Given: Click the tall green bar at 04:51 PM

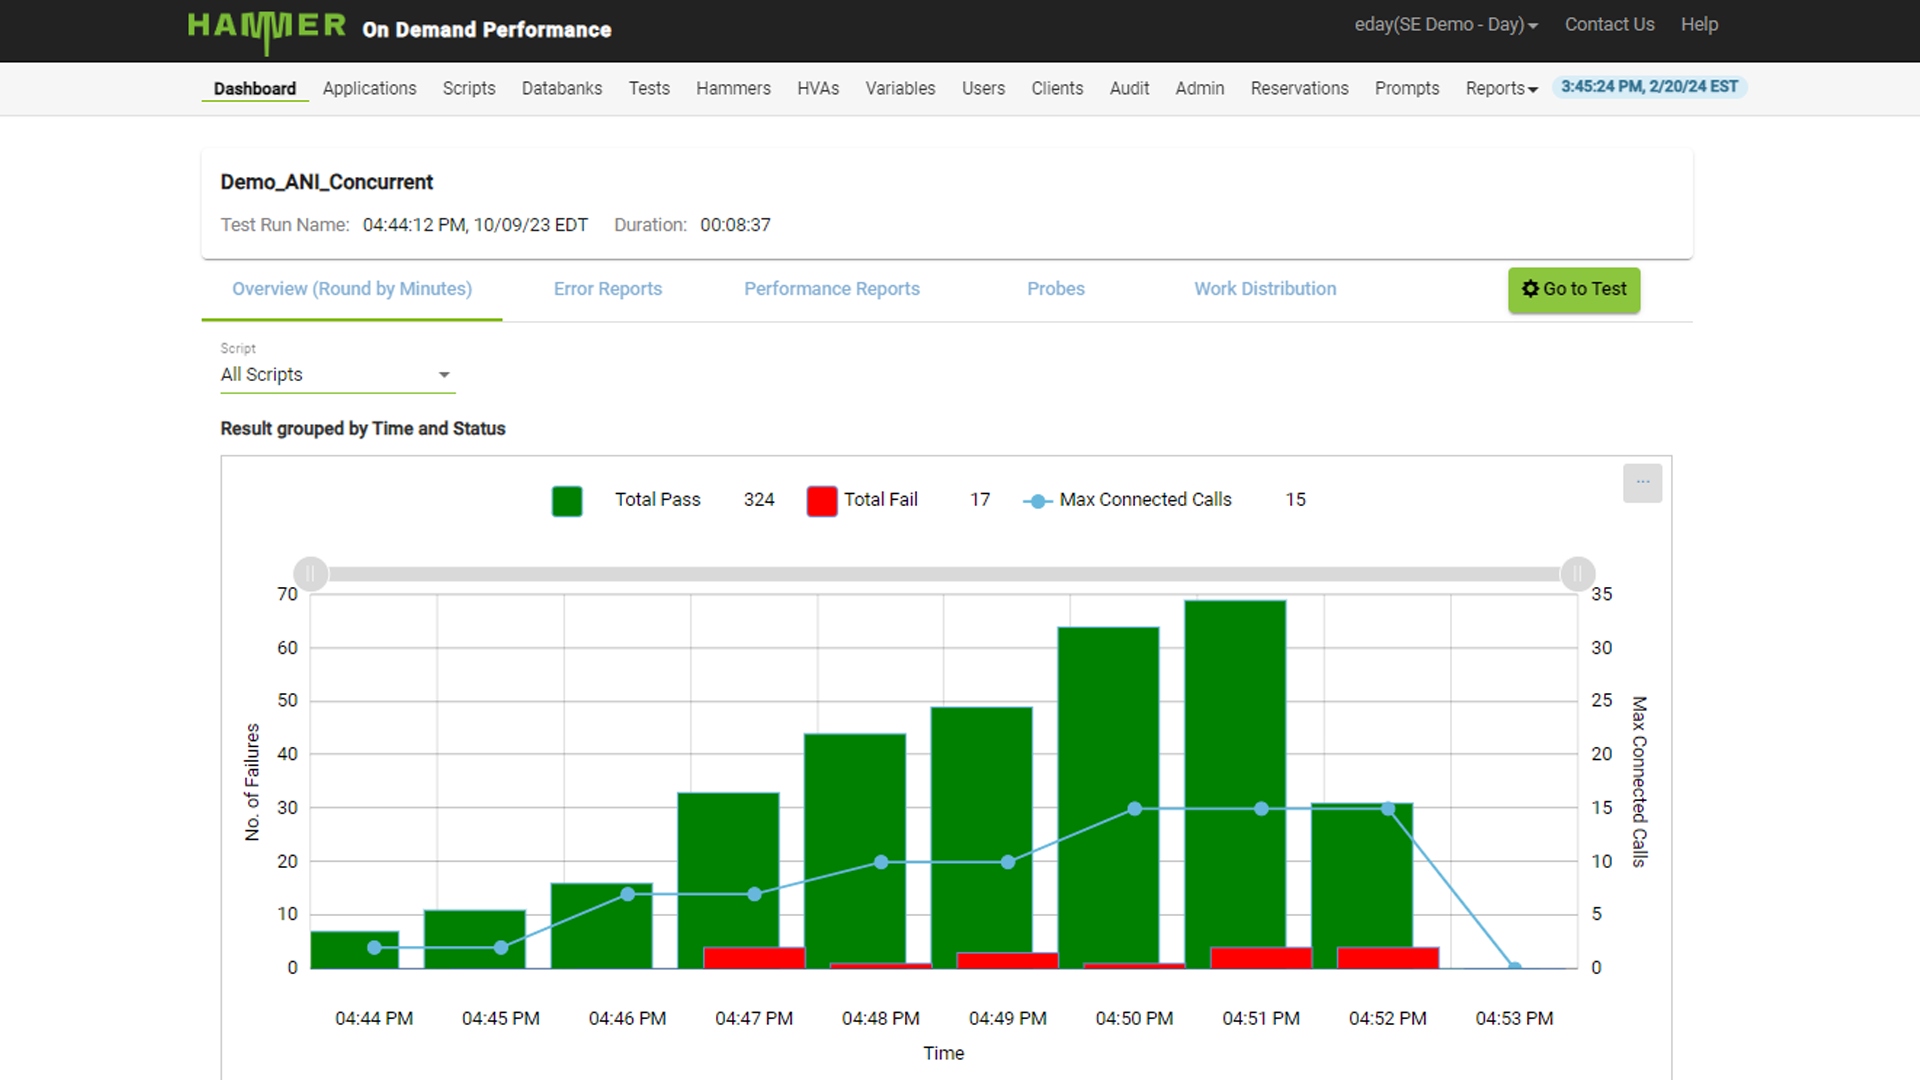Looking at the screenshot, I should pos(1234,780).
